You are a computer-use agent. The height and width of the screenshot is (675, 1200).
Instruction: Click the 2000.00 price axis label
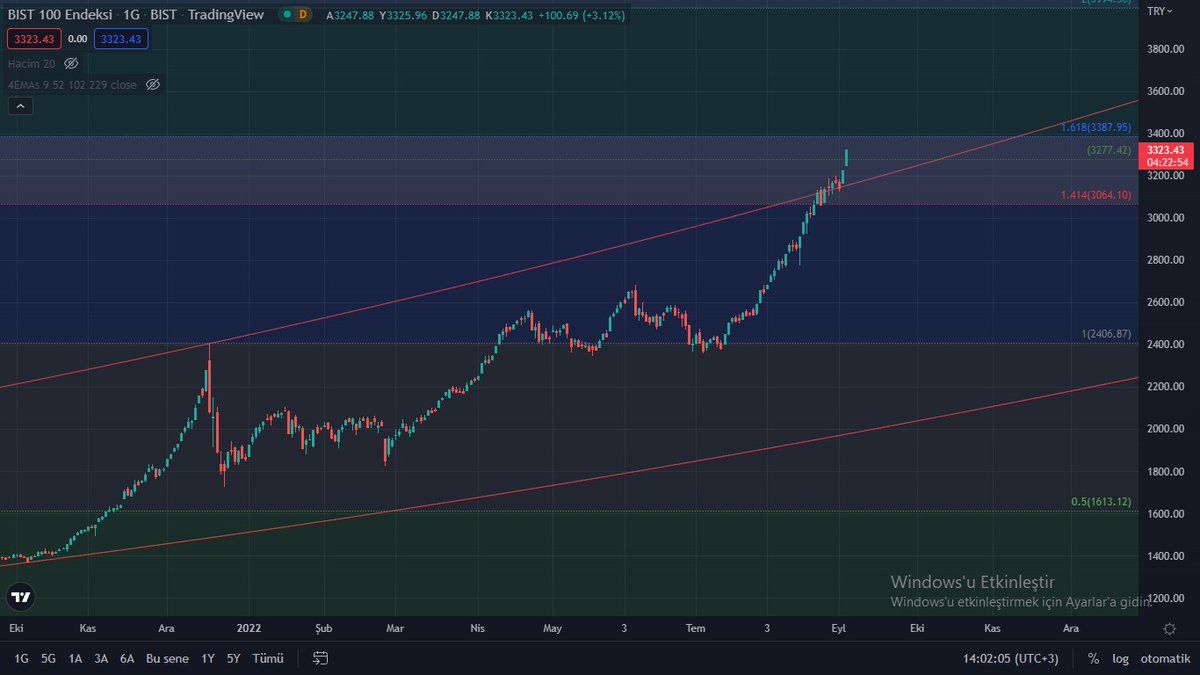(1165, 429)
